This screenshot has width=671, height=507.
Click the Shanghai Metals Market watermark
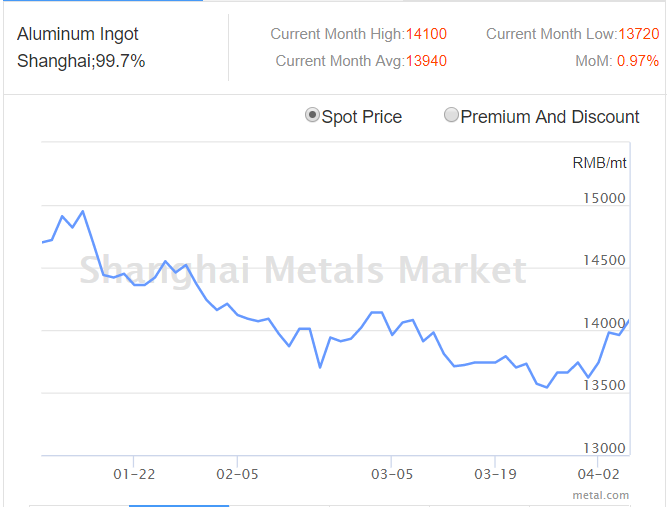303,270
